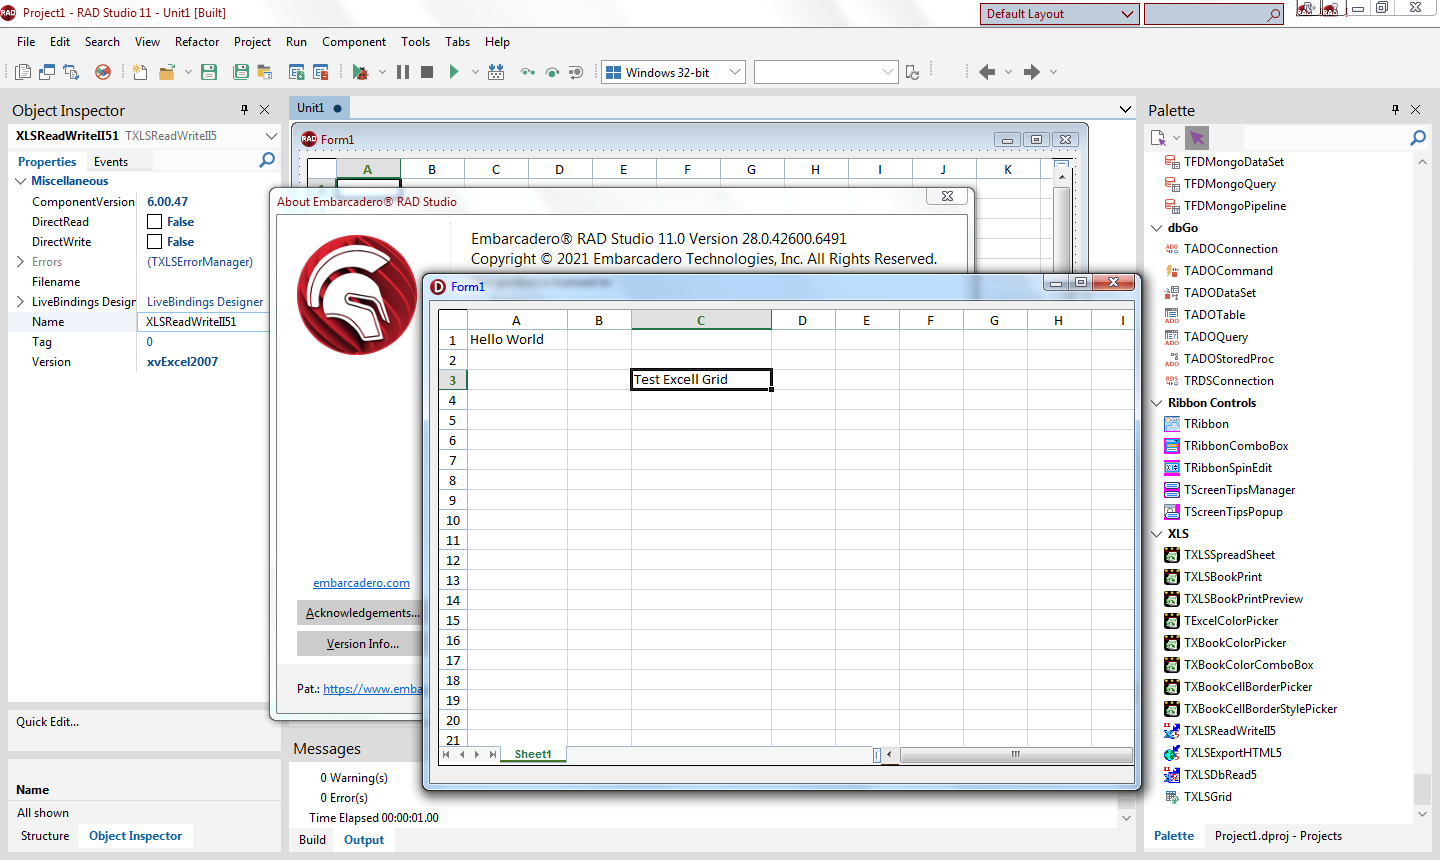Screen dimensions: 1440x860
Task: Click the horizontal scrollbar in Form1 grid
Action: coord(1015,755)
